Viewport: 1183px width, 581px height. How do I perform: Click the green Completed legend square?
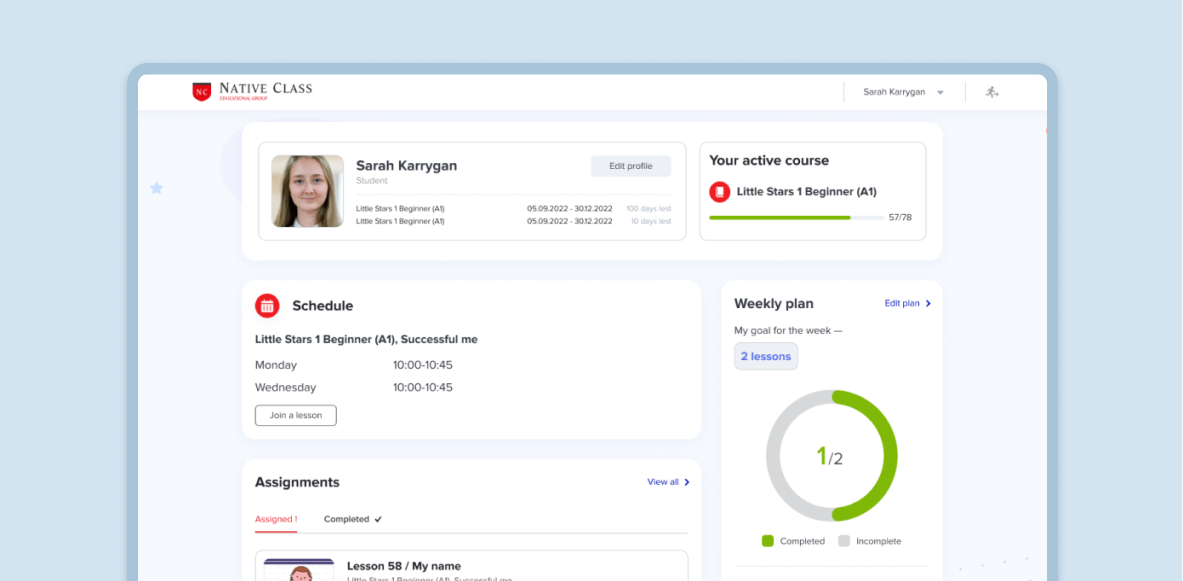click(x=768, y=541)
